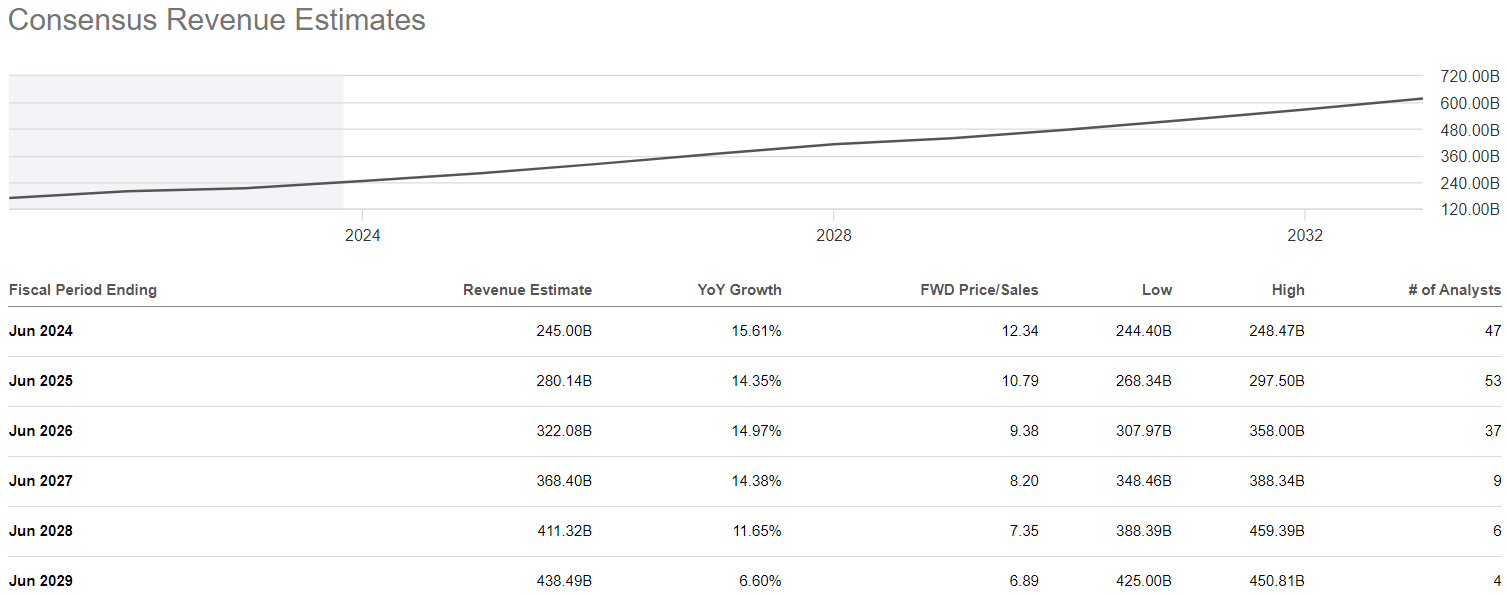Click the 2024 label on chart axis
The width and height of the screenshot is (1507, 596).
point(362,236)
